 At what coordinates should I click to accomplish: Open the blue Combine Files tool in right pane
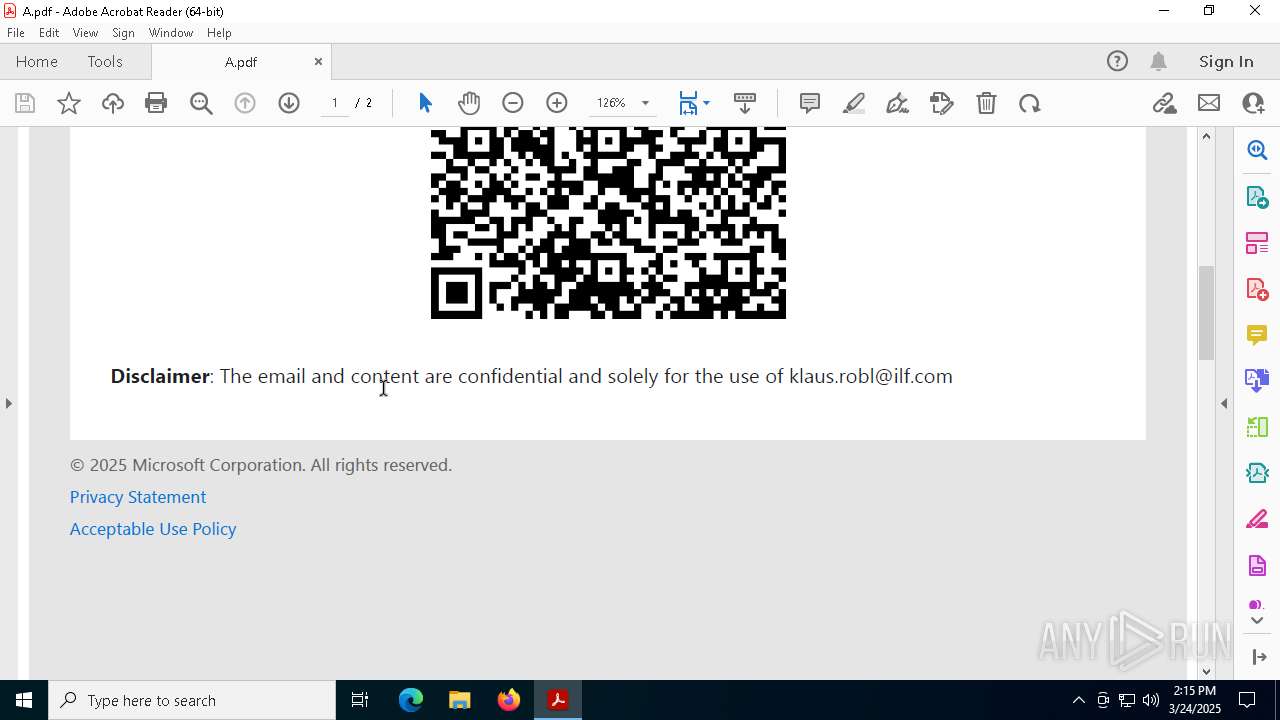1257,380
